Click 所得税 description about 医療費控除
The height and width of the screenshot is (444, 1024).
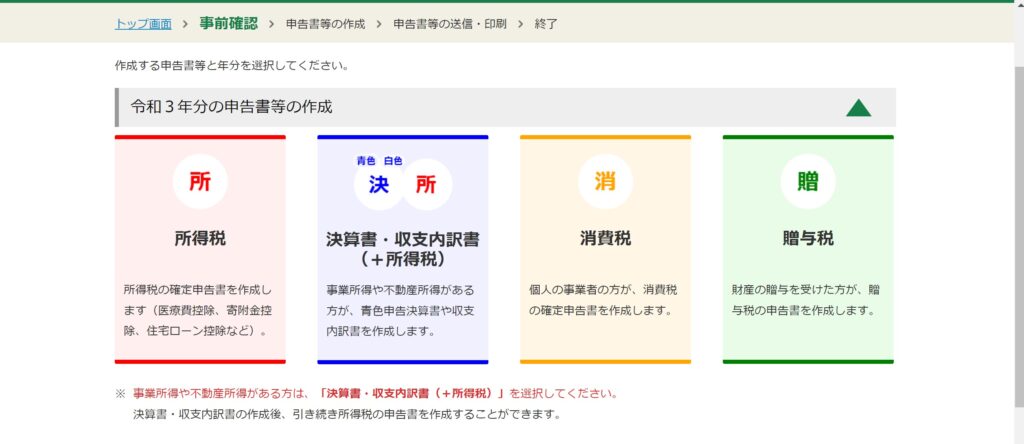[x=198, y=310]
